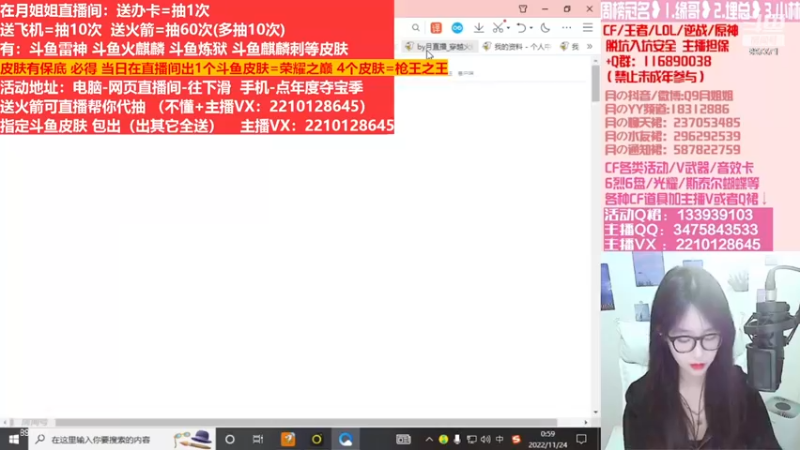Click the undo closed page icon

521,28
